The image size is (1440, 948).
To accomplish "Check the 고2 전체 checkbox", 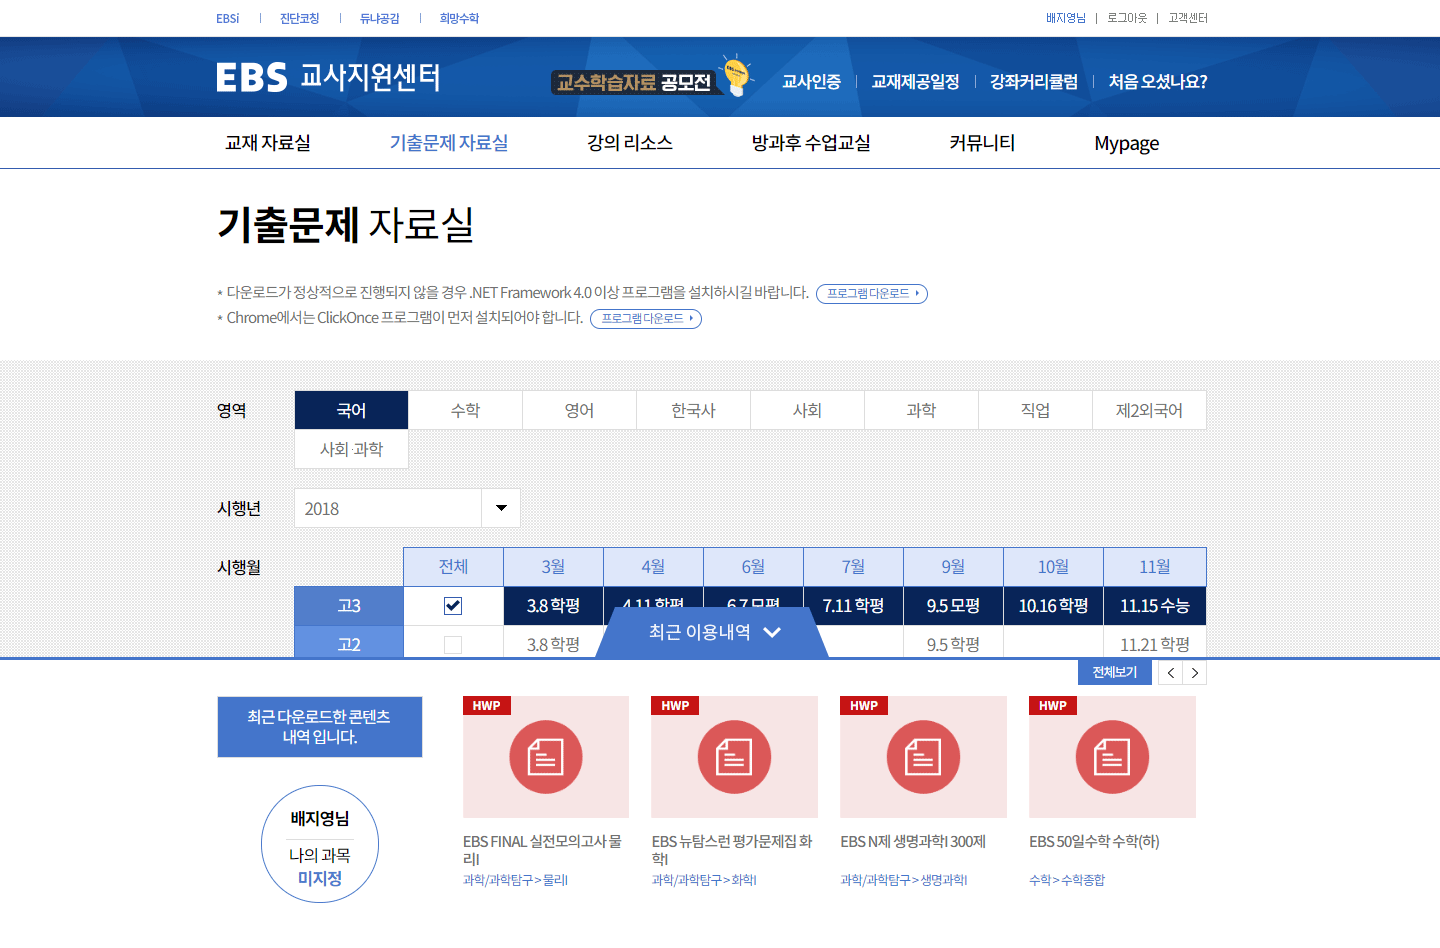I will coord(453,645).
